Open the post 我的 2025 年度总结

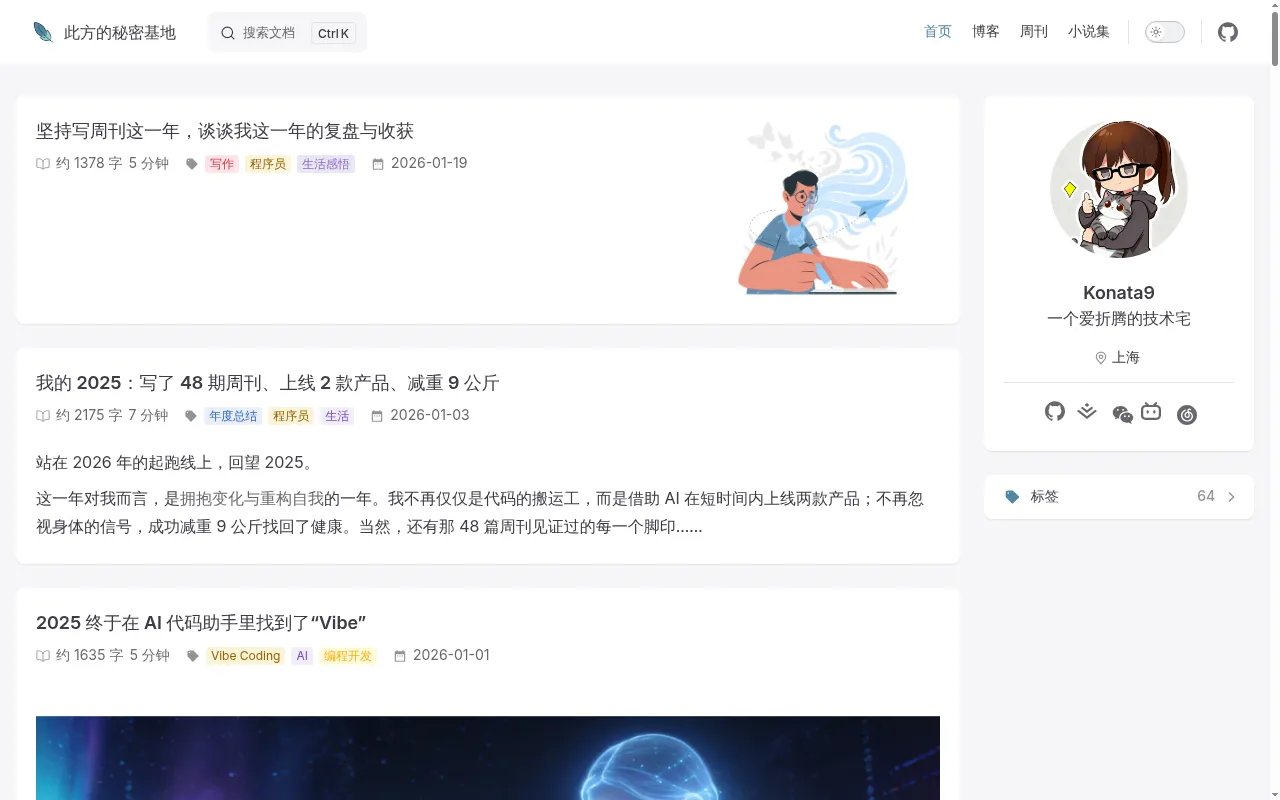tap(267, 383)
